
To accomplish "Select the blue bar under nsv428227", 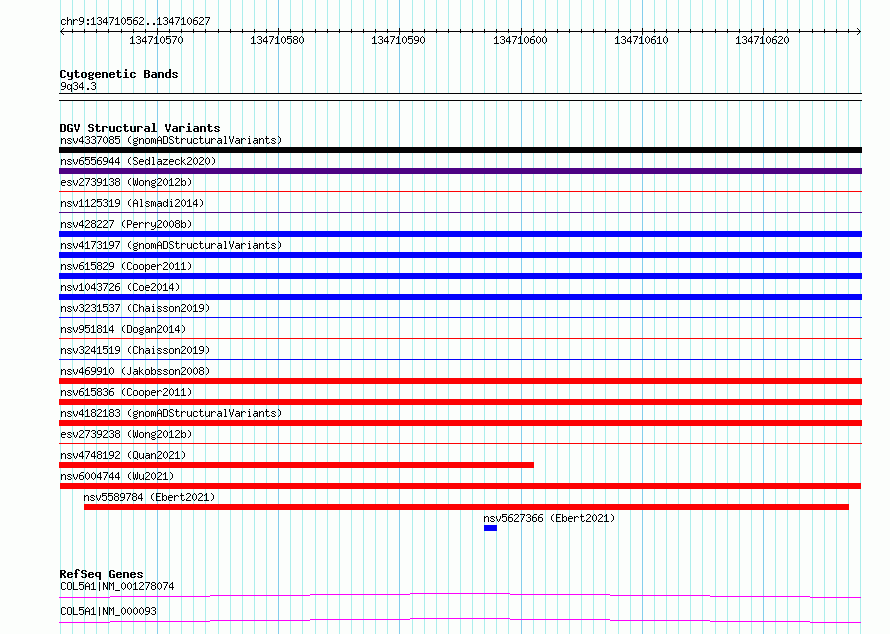I will pos(460,234).
